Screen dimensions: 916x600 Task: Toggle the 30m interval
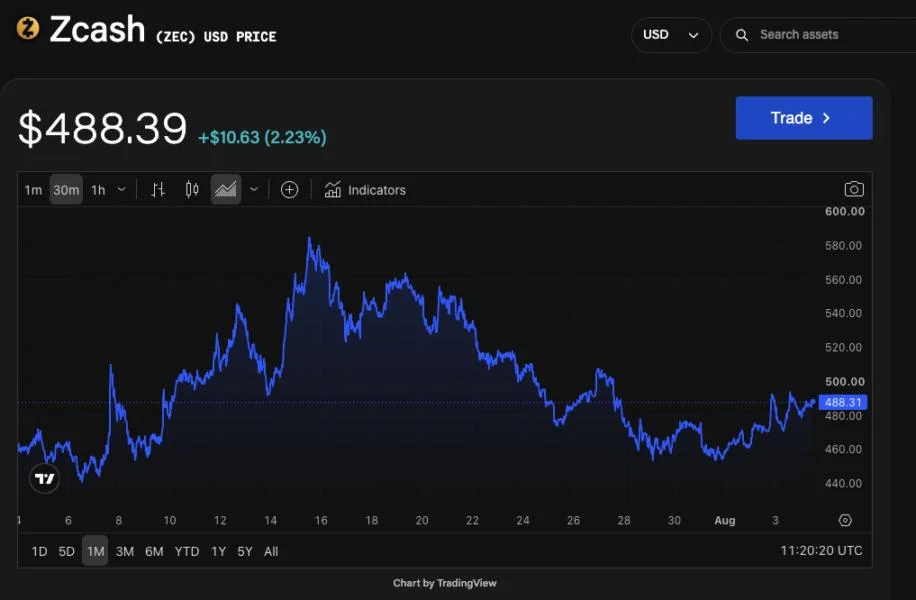pos(66,190)
